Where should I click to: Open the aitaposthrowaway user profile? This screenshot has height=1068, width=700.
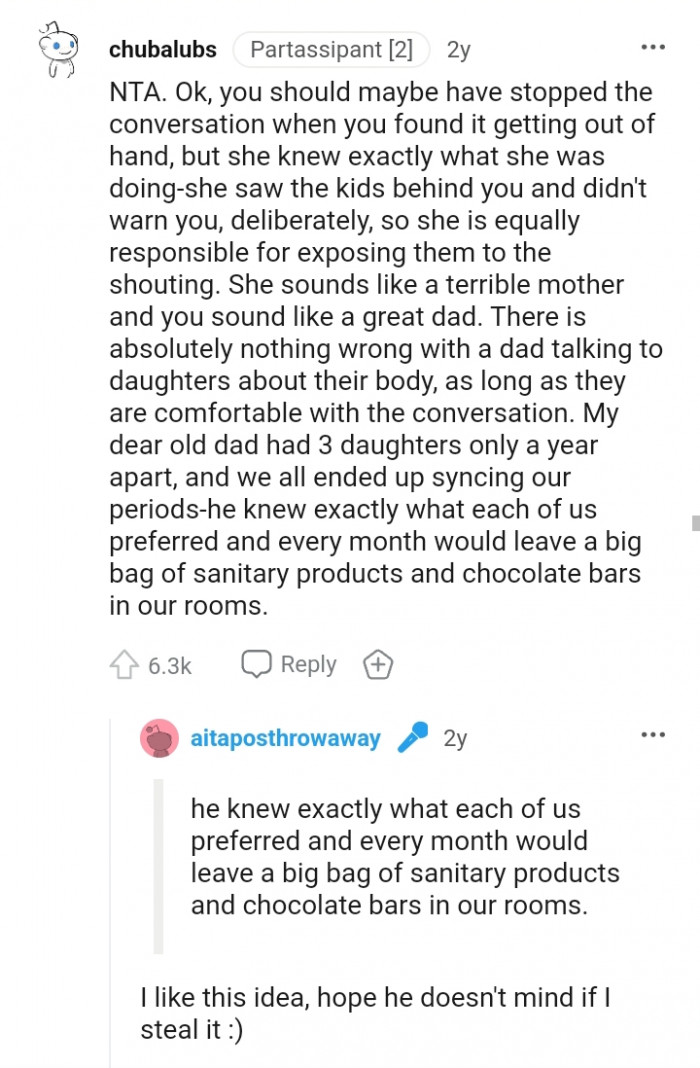click(x=285, y=739)
